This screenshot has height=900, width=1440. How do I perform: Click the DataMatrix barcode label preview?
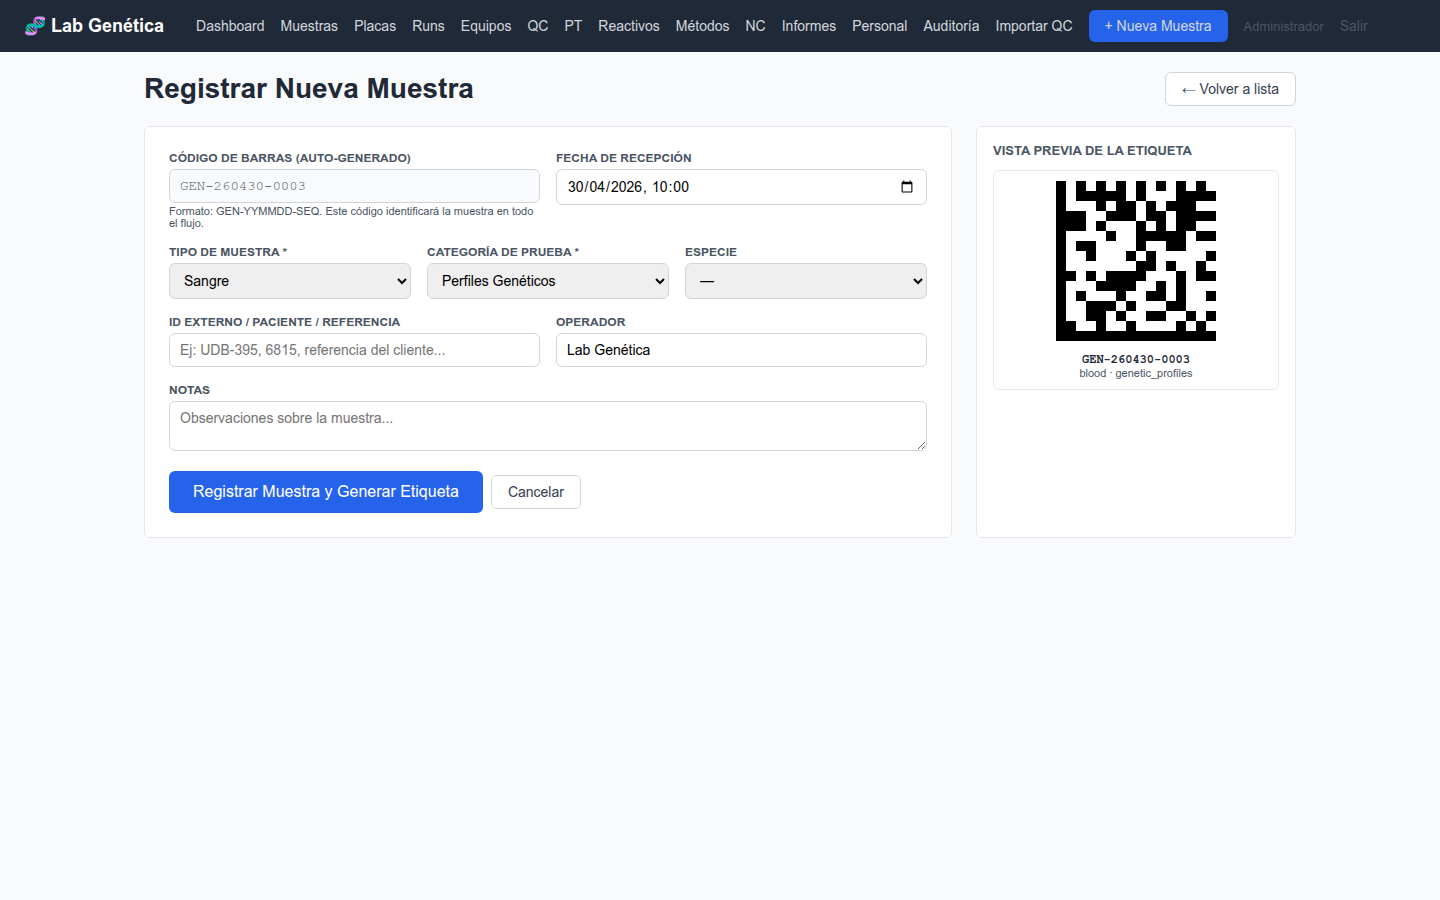pyautogui.click(x=1136, y=261)
